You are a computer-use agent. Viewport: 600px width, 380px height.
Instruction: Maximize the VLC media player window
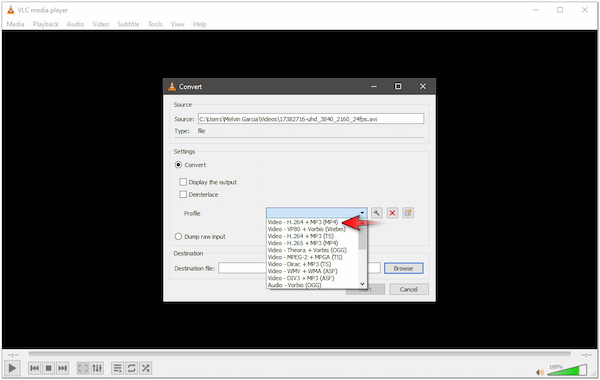pos(560,10)
